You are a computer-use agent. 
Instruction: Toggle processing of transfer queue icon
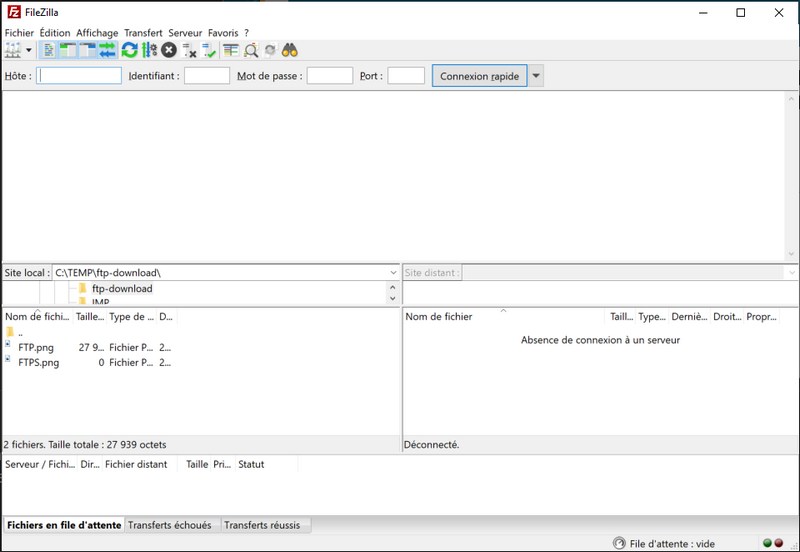[150, 50]
